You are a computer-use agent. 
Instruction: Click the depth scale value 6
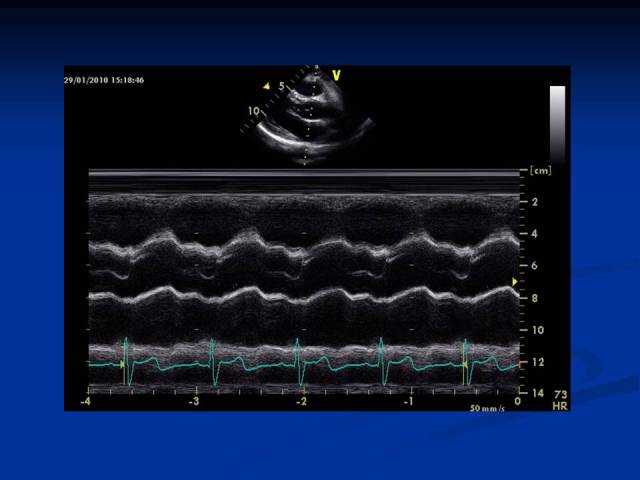coord(535,266)
